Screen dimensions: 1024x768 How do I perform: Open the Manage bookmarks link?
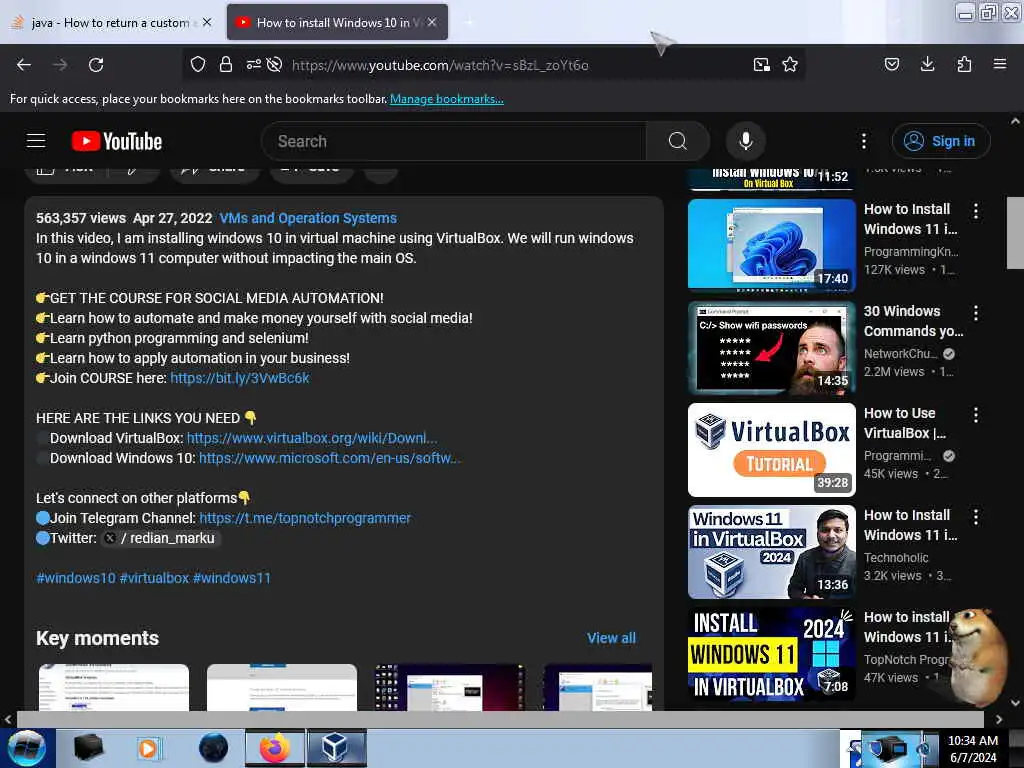447,99
